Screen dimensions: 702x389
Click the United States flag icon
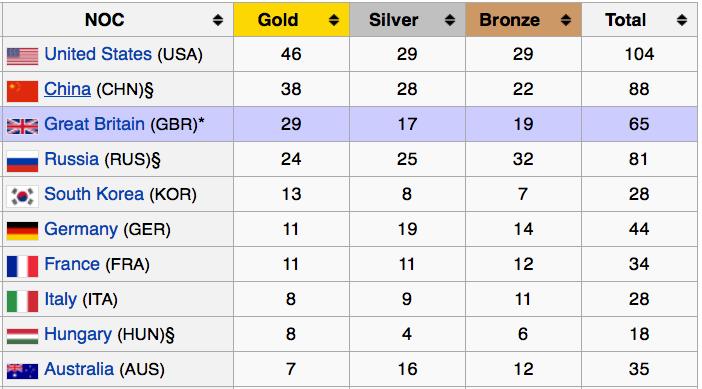(22, 56)
